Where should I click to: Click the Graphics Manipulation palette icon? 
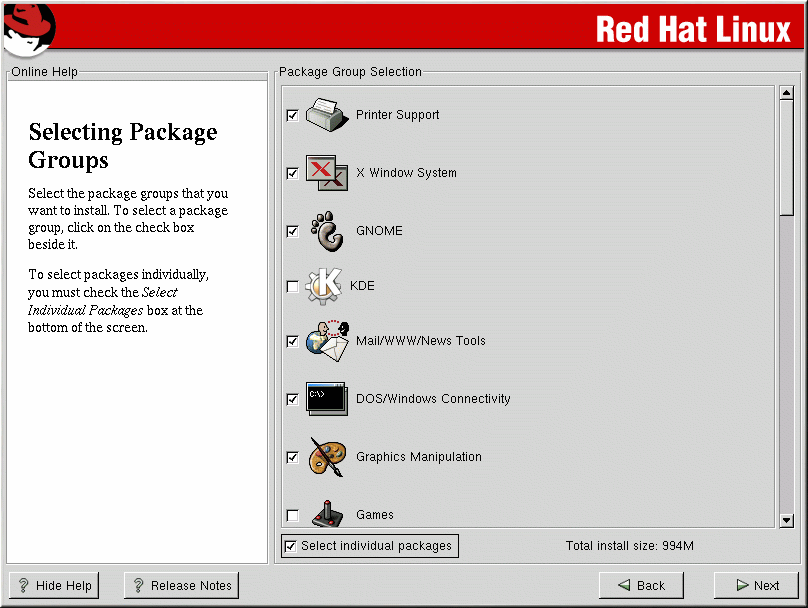[326, 457]
